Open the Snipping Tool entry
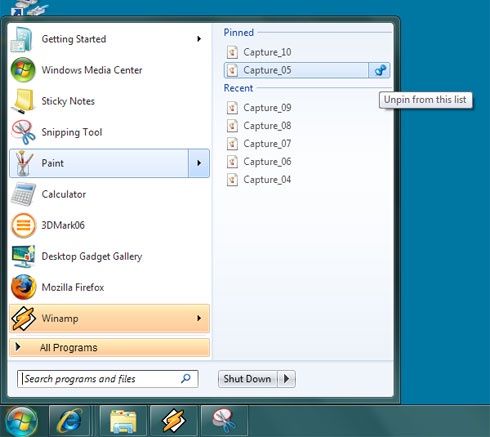Screen dimensions: 490x437 [109, 132]
